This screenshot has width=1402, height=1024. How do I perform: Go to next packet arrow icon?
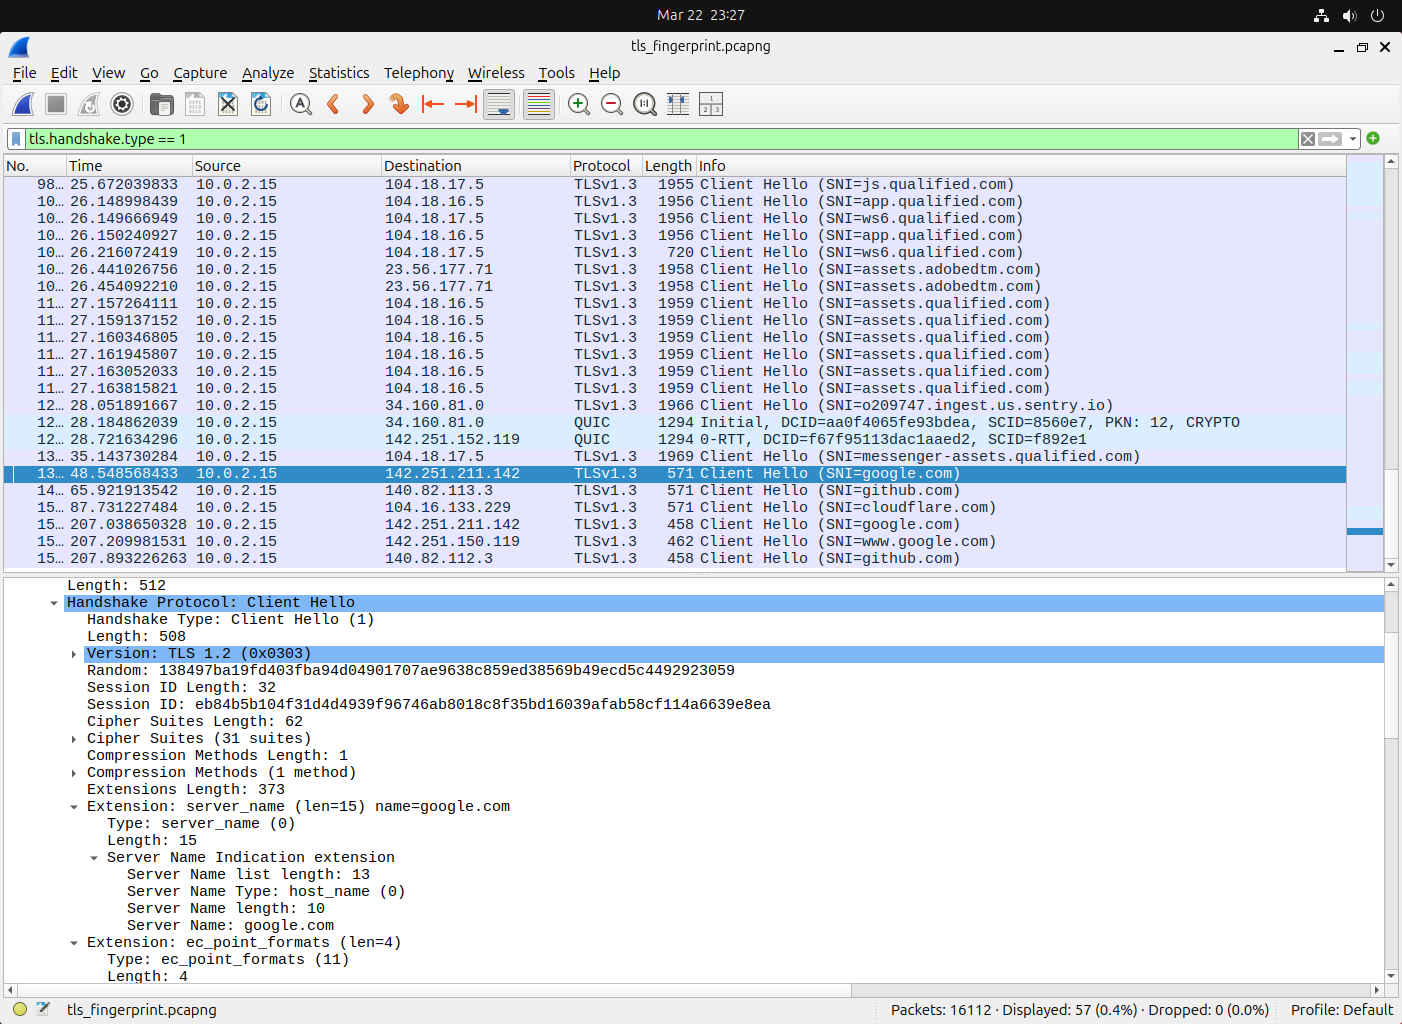(x=367, y=104)
